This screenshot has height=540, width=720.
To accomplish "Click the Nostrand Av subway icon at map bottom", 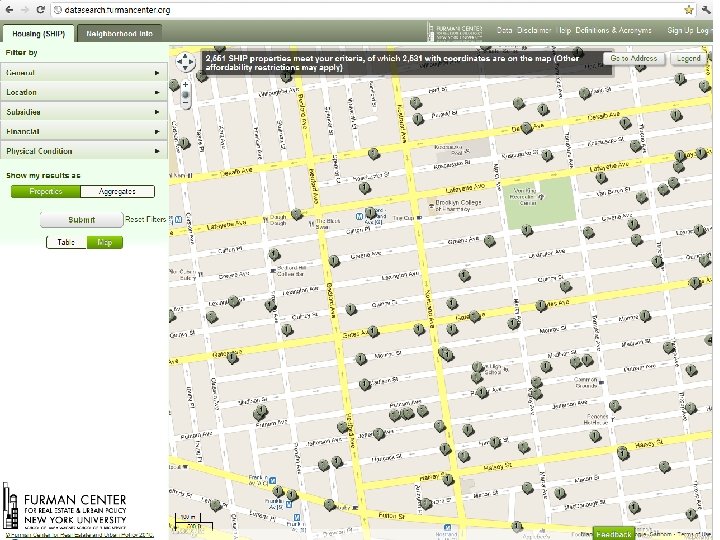I will tap(448, 528).
